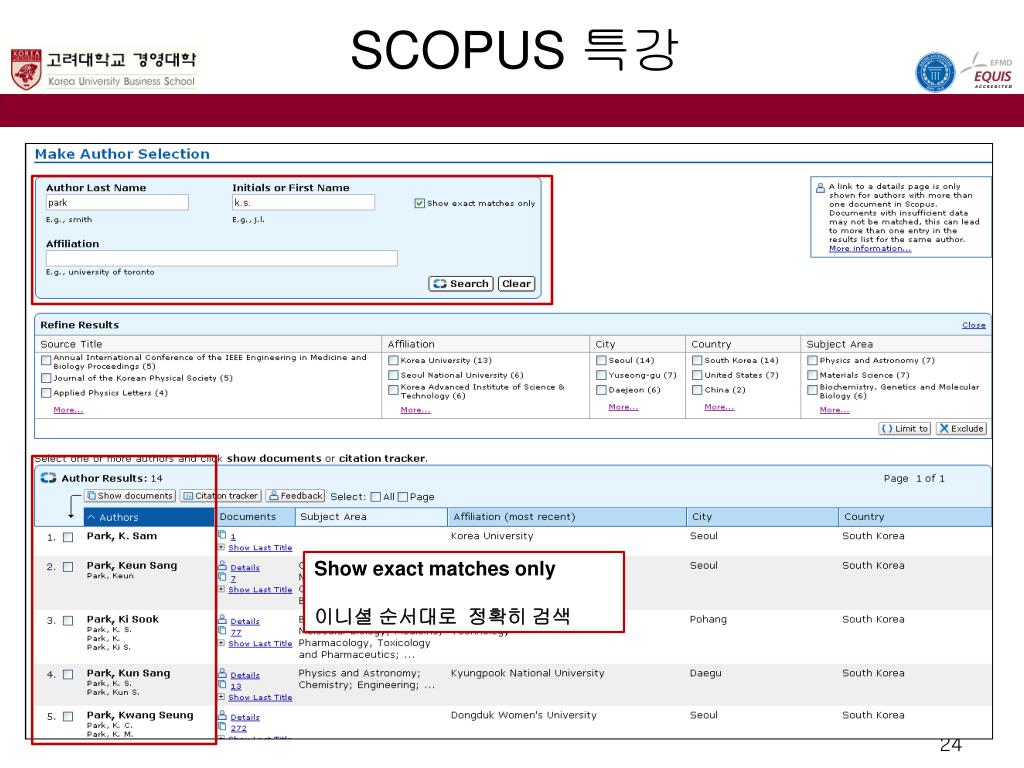Check Physics and Astronomy subject area
This screenshot has height=768, width=1024.
pyautogui.click(x=812, y=360)
